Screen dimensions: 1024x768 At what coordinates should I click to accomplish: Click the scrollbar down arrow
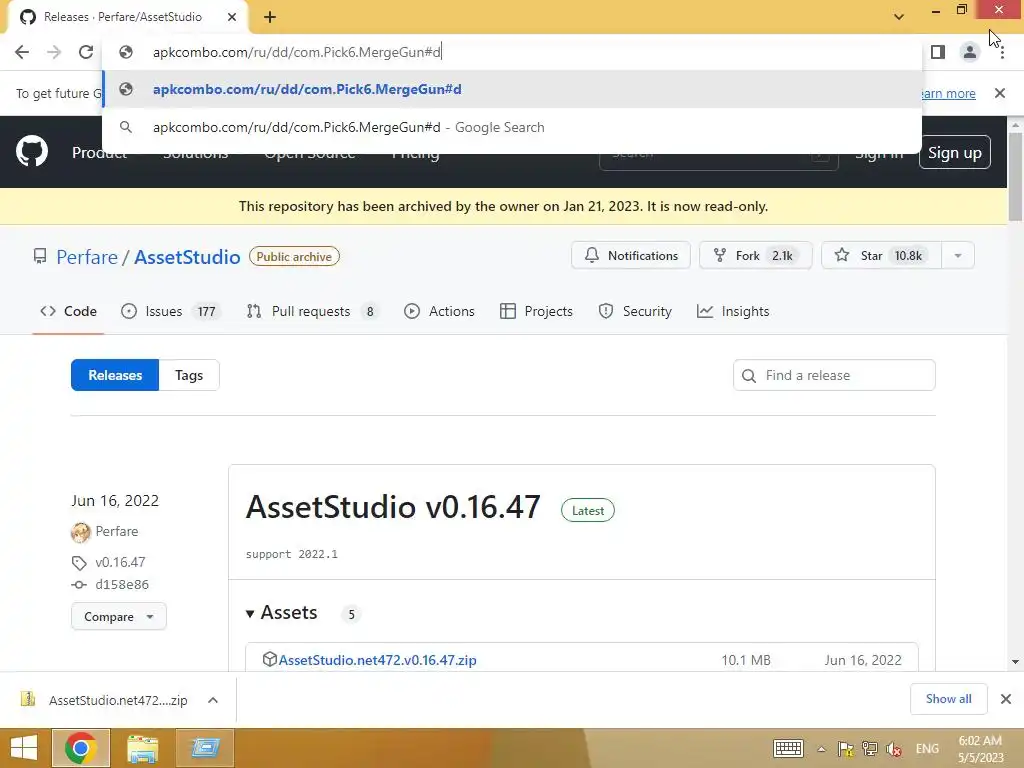[x=1016, y=662]
